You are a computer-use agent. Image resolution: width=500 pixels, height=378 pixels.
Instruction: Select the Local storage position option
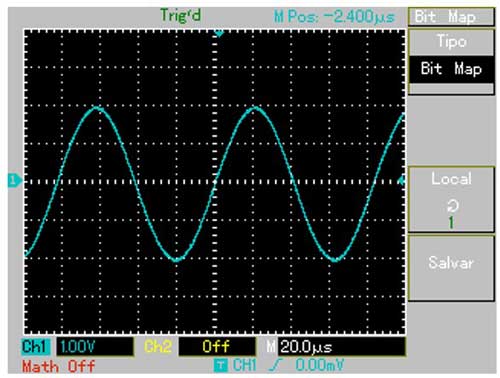(451, 199)
